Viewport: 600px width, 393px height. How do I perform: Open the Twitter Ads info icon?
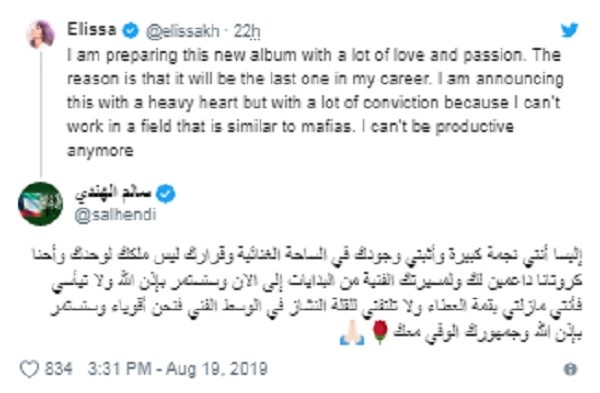(570, 369)
